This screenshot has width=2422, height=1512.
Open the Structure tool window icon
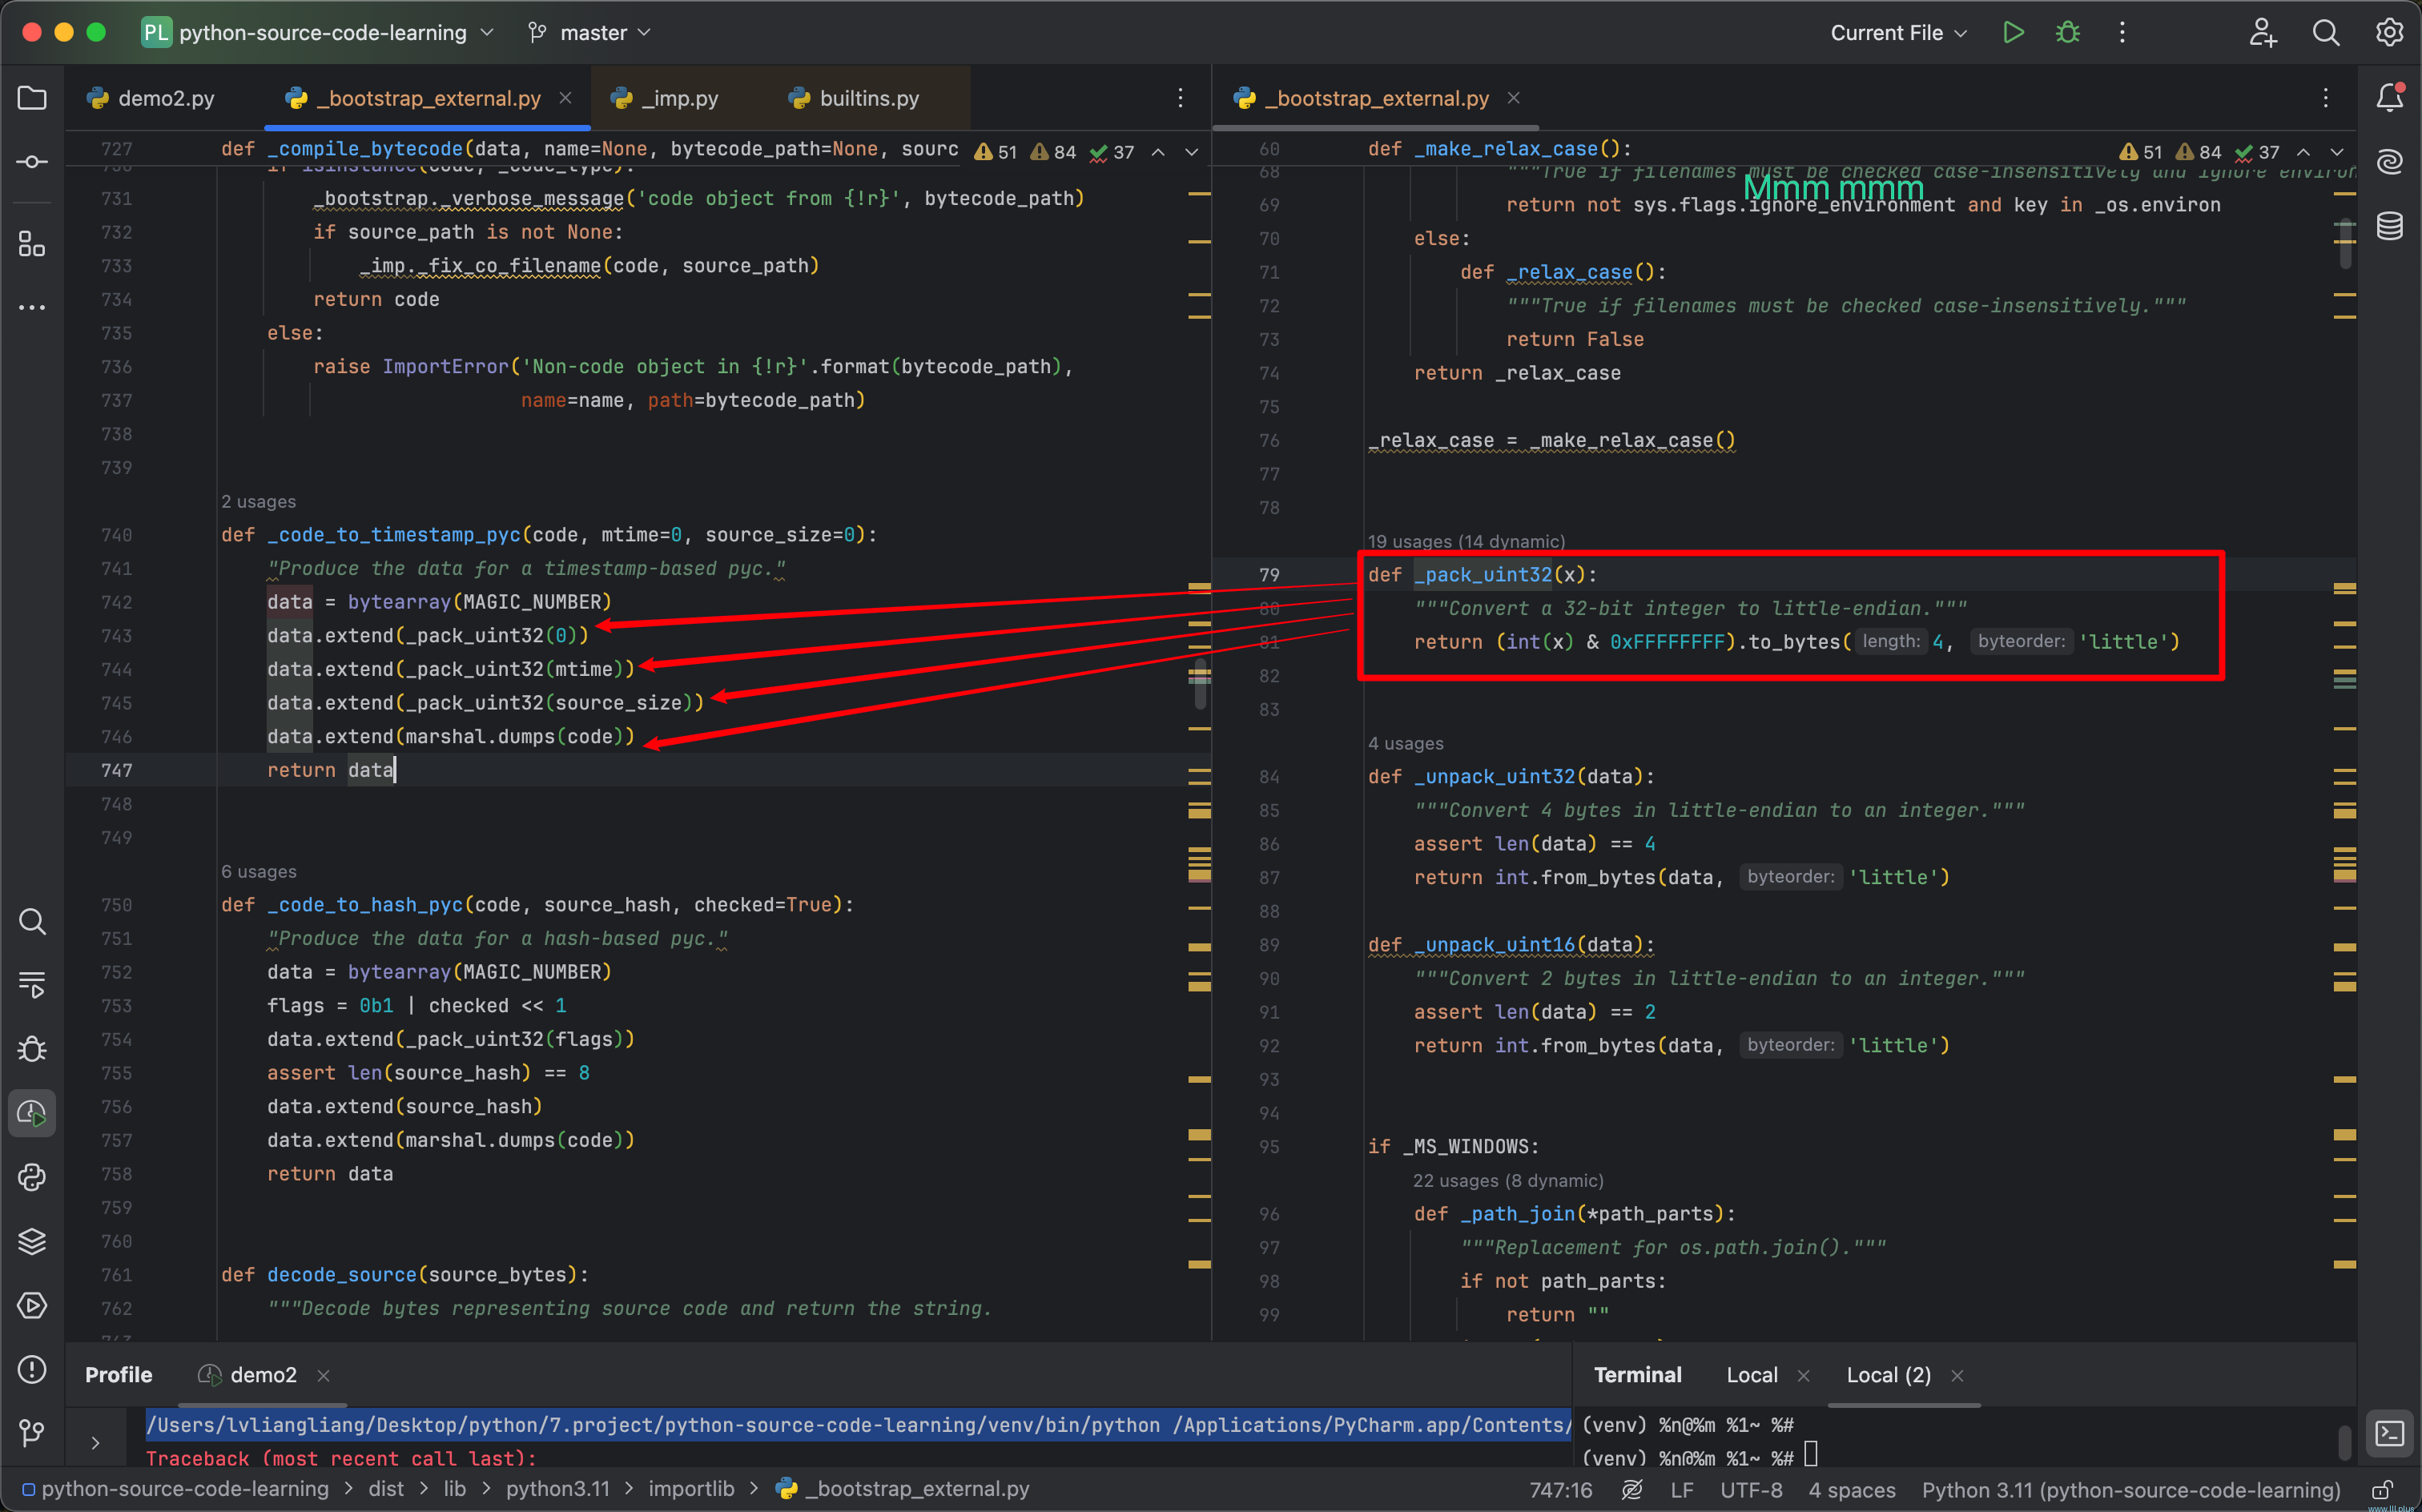pos(32,244)
